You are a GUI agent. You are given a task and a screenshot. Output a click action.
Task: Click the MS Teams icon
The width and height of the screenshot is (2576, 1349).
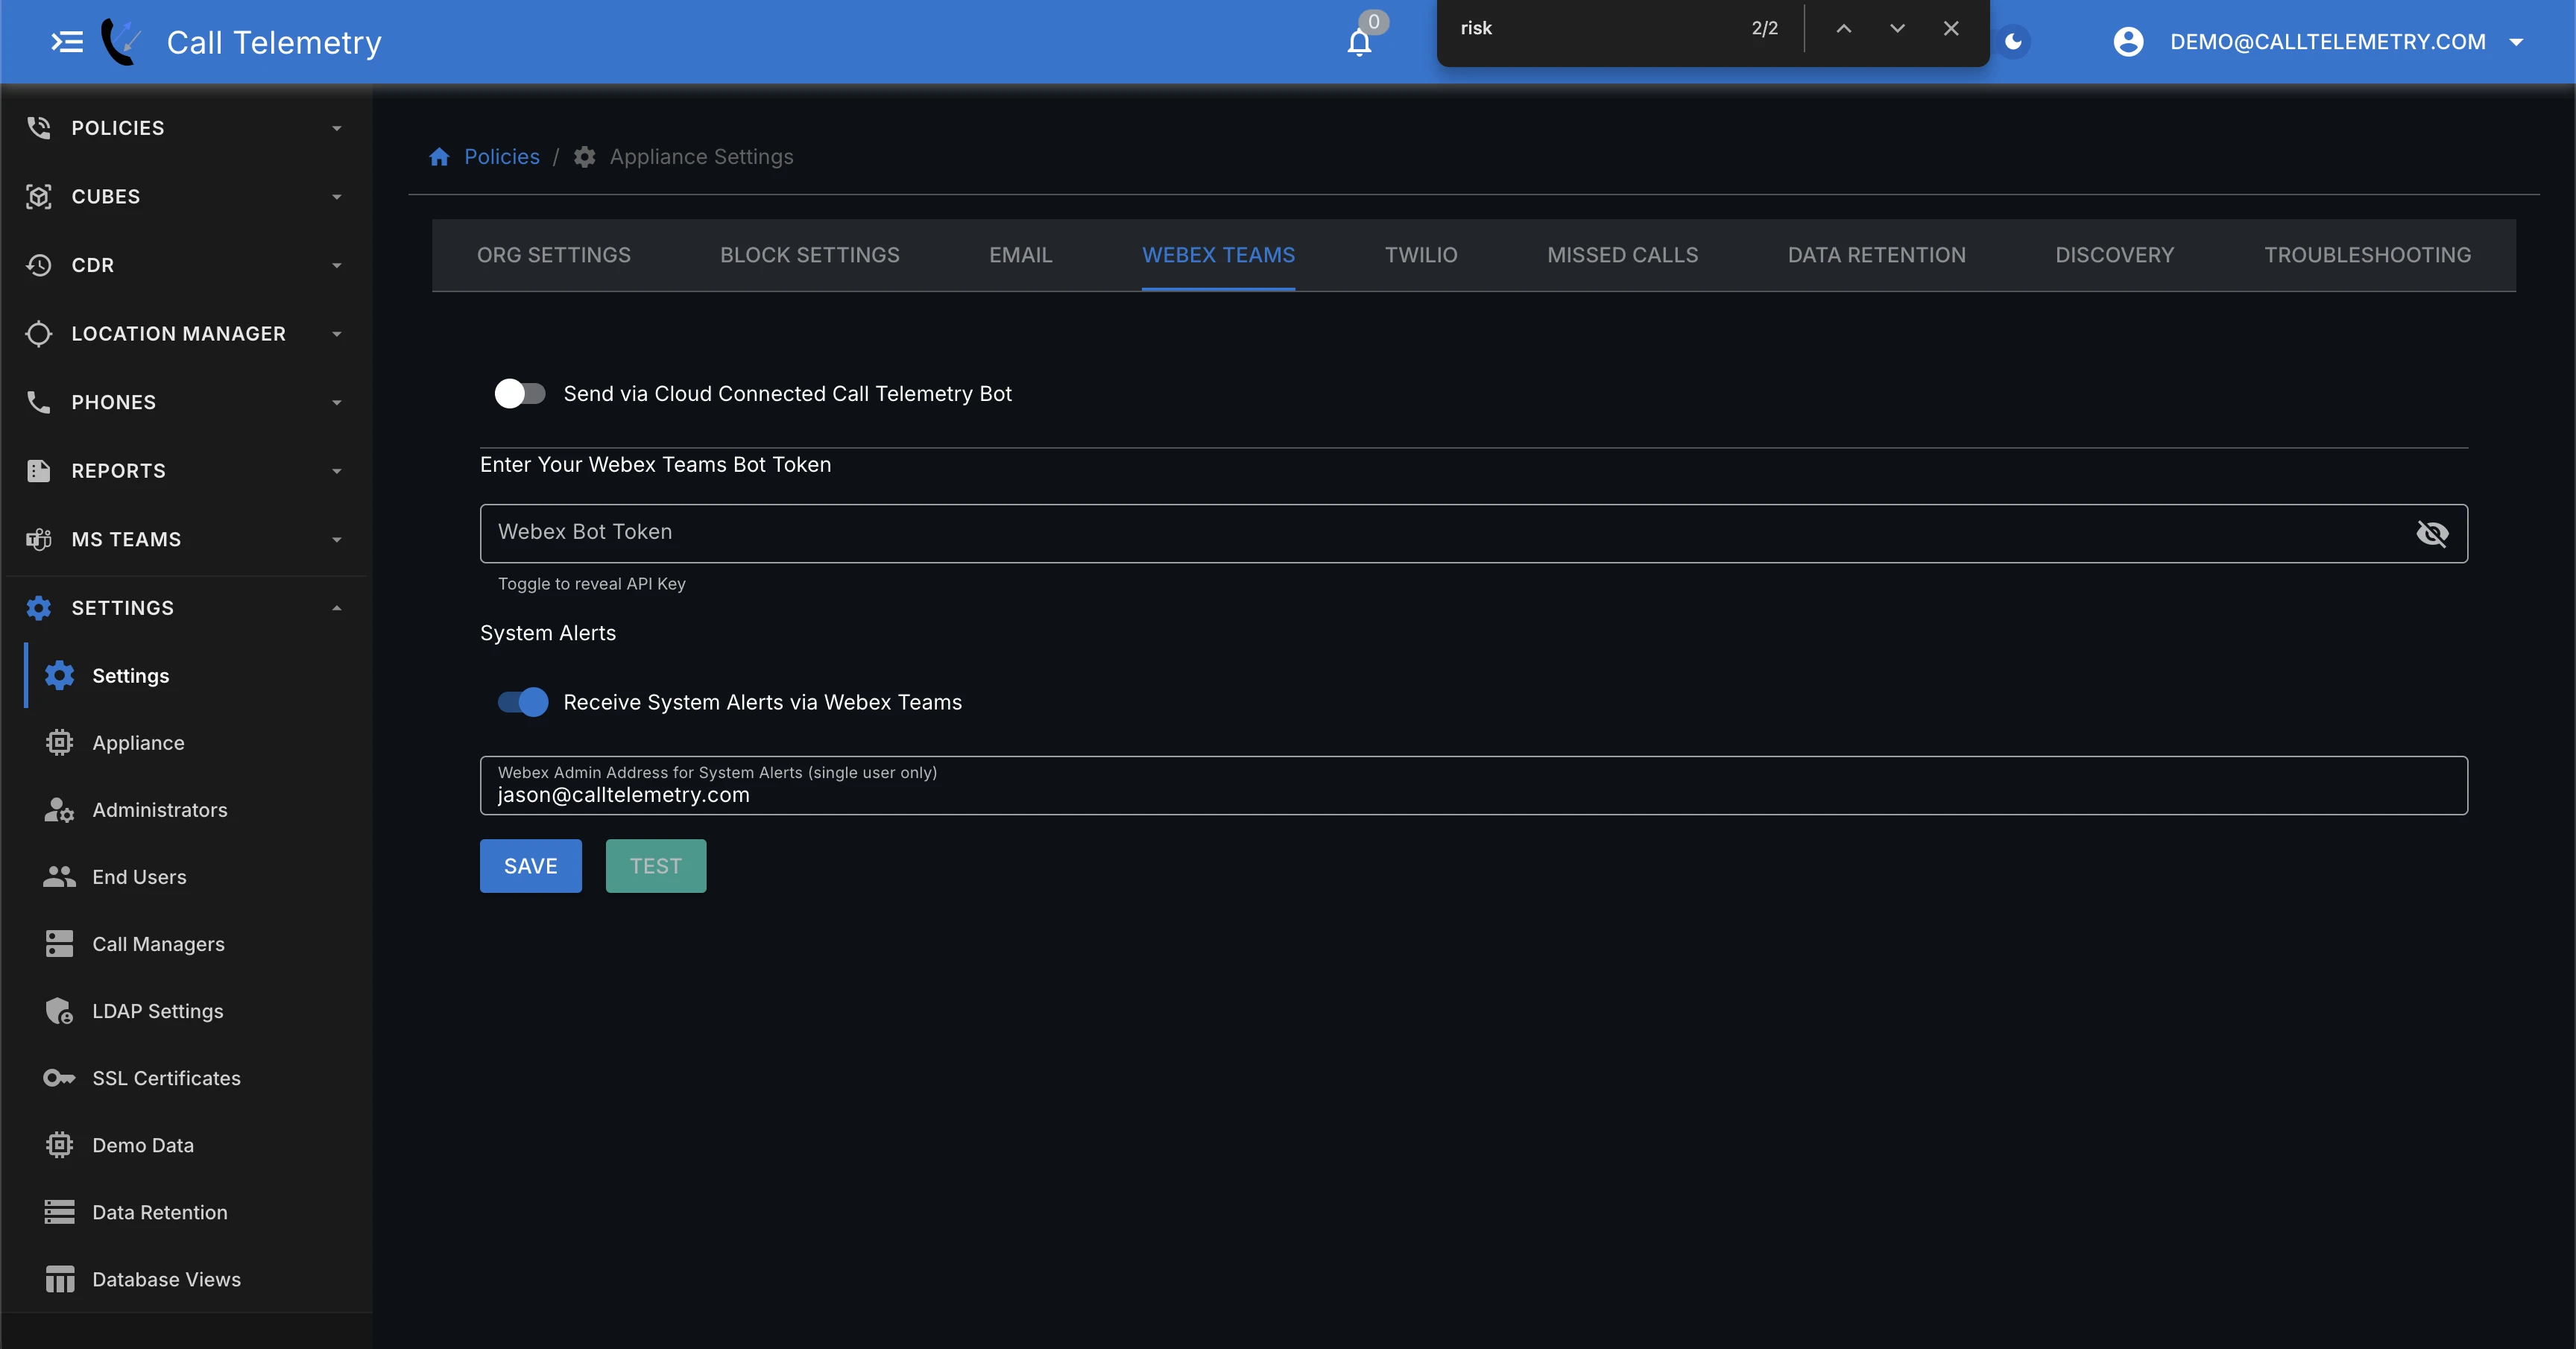click(39, 539)
